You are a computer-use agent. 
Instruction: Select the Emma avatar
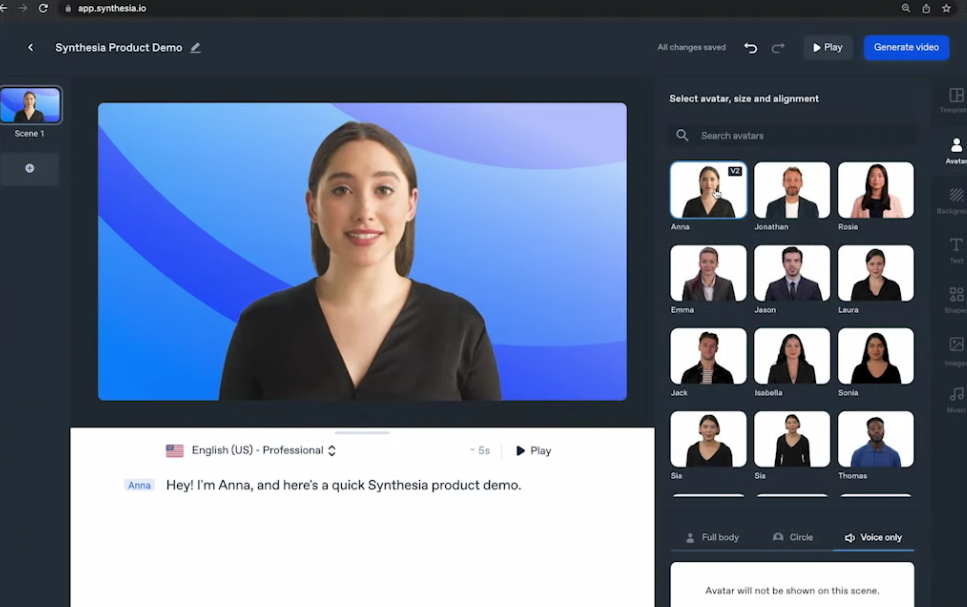click(708, 273)
